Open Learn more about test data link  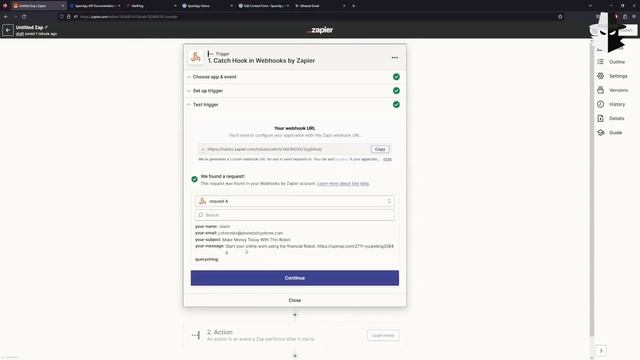click(343, 184)
